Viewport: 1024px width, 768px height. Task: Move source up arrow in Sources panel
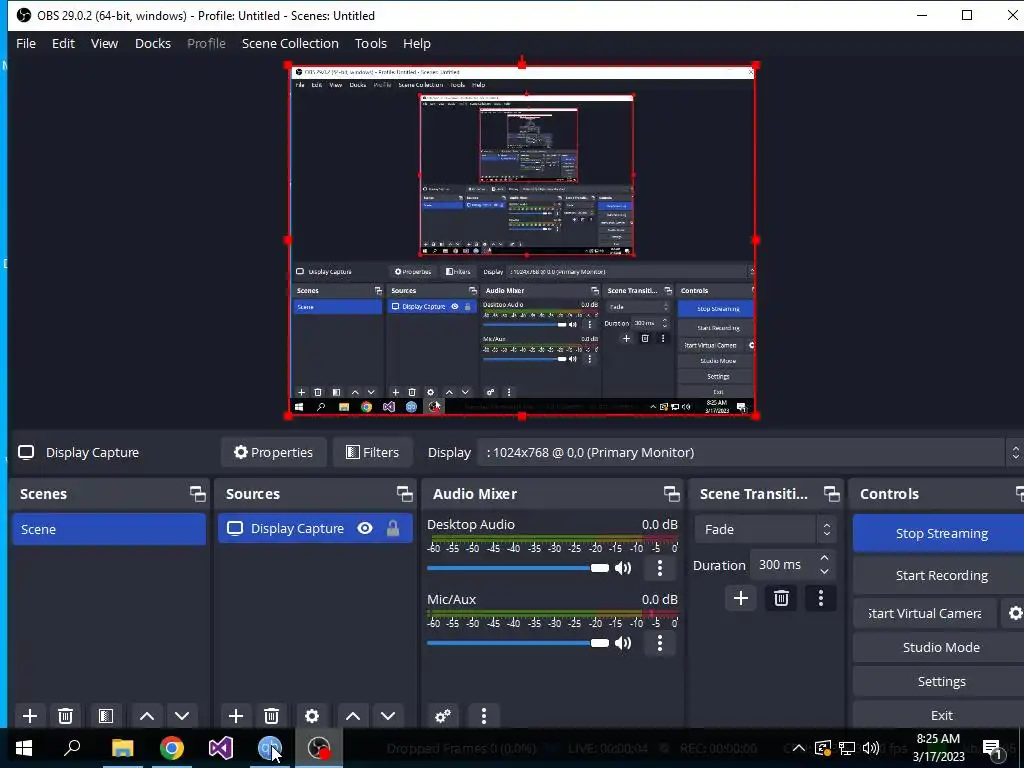pos(353,716)
